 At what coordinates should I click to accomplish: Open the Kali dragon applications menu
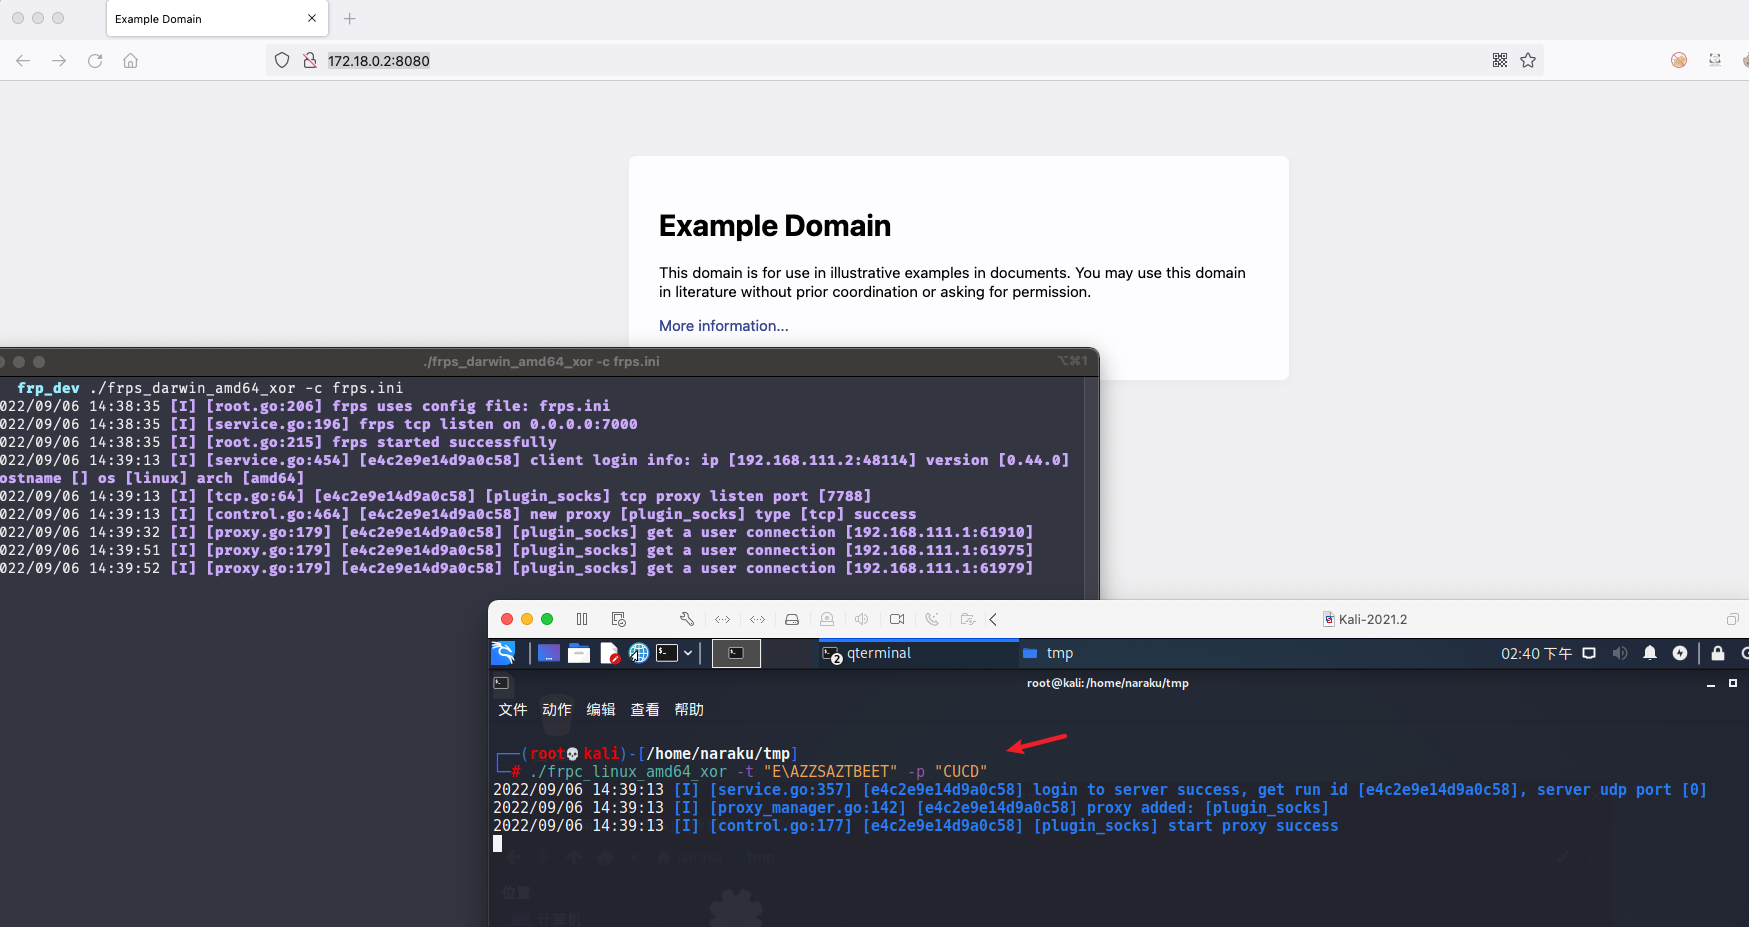tap(503, 653)
